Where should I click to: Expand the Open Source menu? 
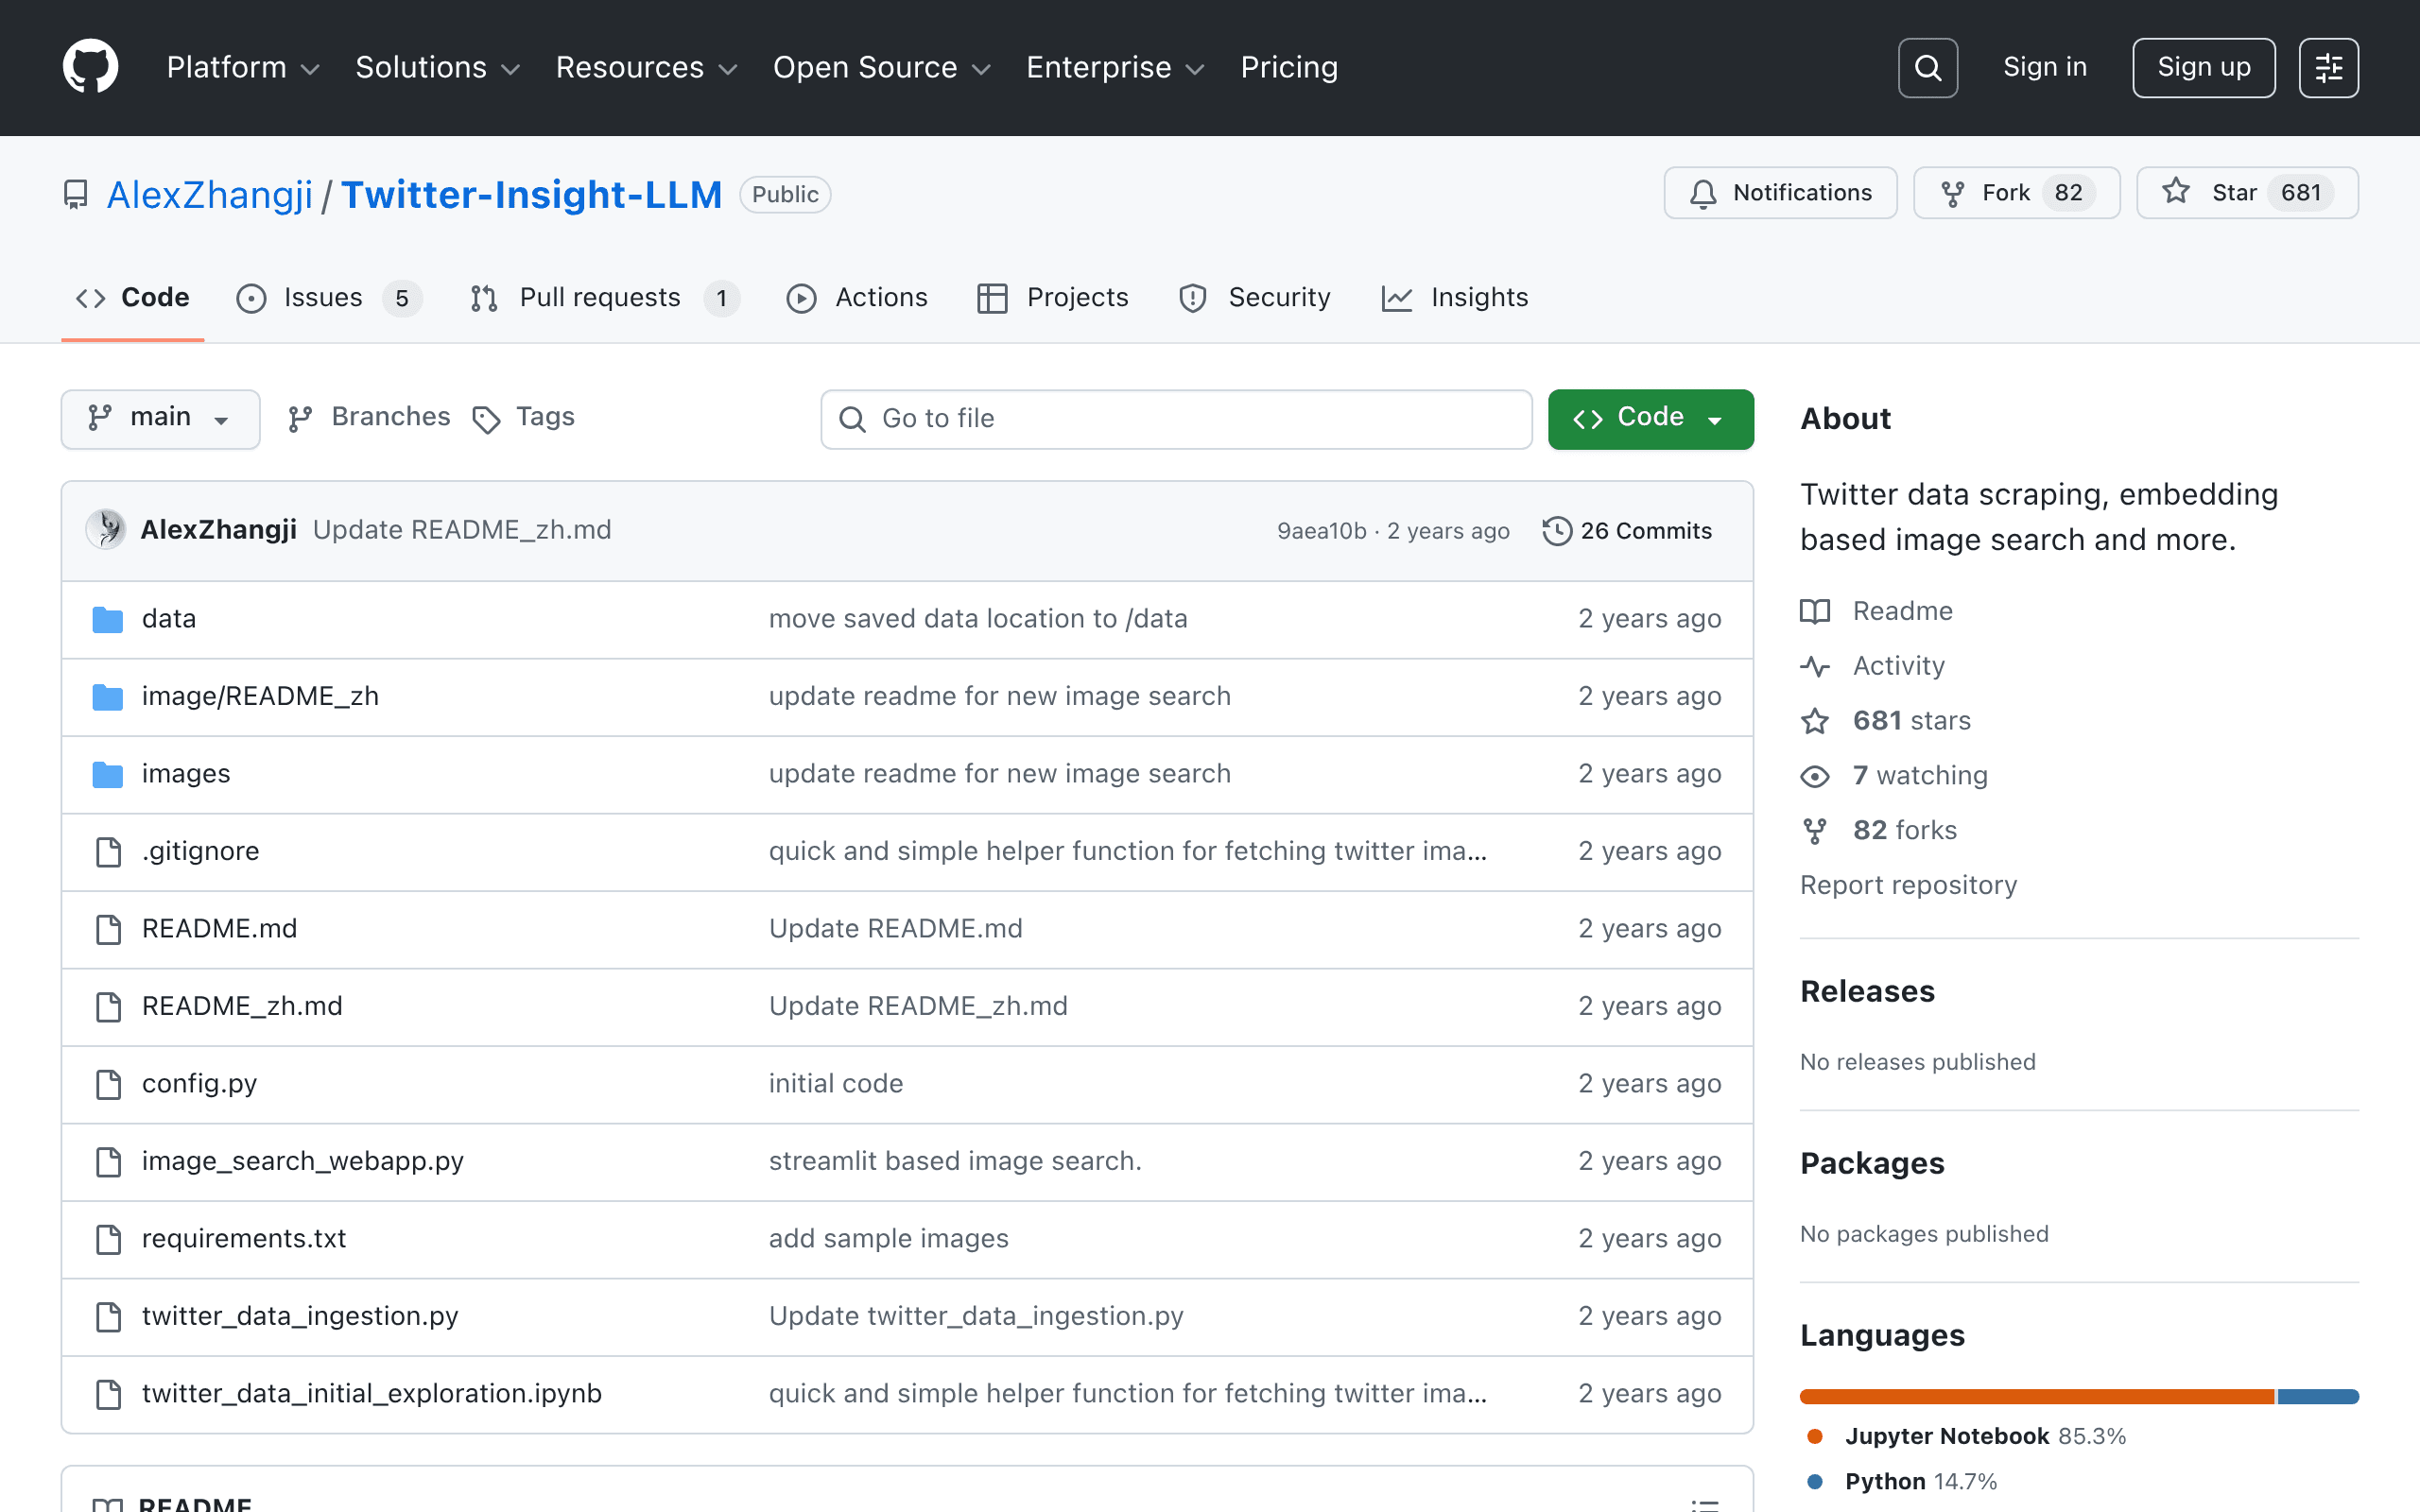(882, 67)
